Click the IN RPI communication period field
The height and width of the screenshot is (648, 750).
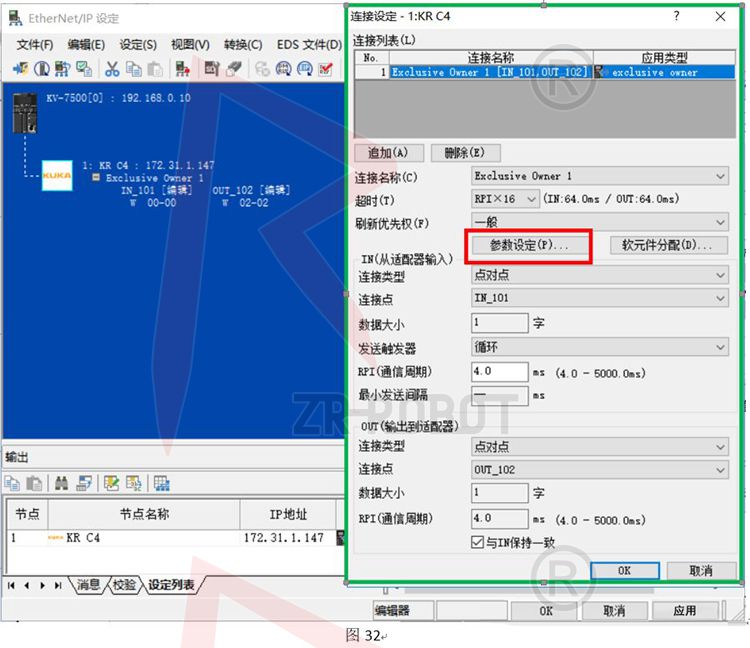(499, 372)
